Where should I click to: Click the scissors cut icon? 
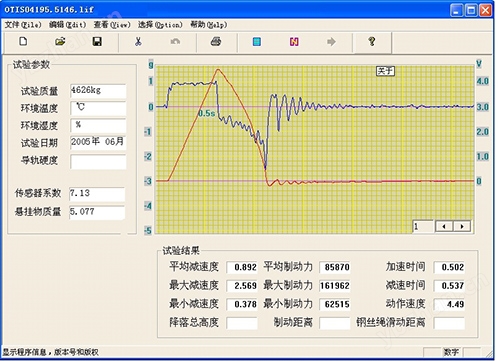(x=138, y=42)
